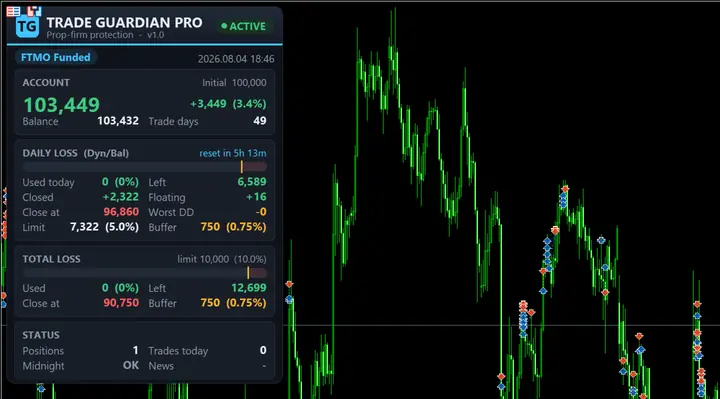The width and height of the screenshot is (720, 399).
Task: Click the Limit value 7,322 (5.0%)
Action: click(x=104, y=227)
